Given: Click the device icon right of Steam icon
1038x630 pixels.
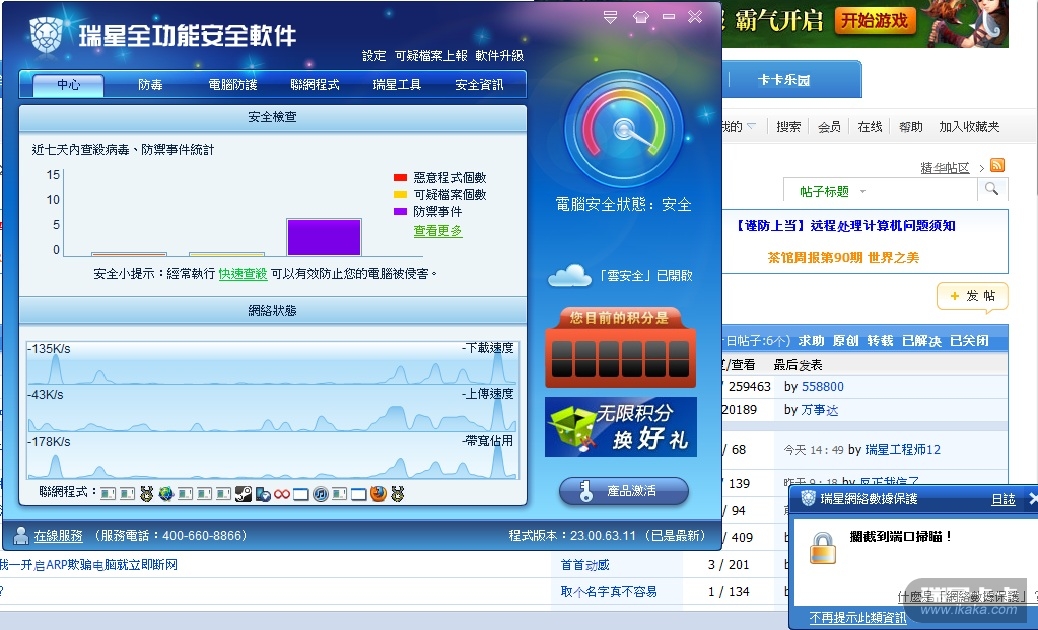Looking at the screenshot, I should tap(263, 494).
